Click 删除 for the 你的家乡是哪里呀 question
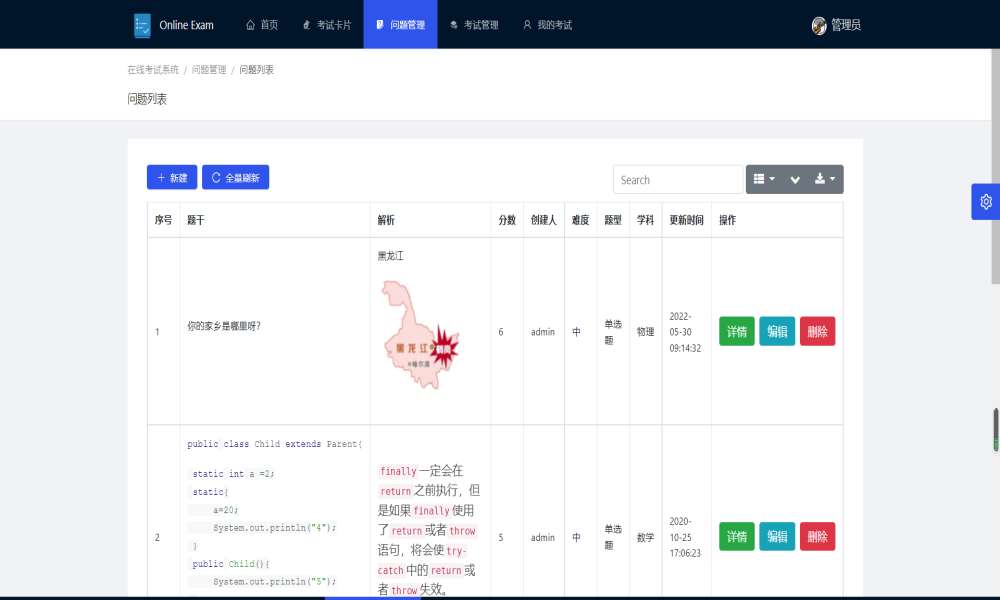The image size is (1000, 600). pyautogui.click(x=818, y=332)
